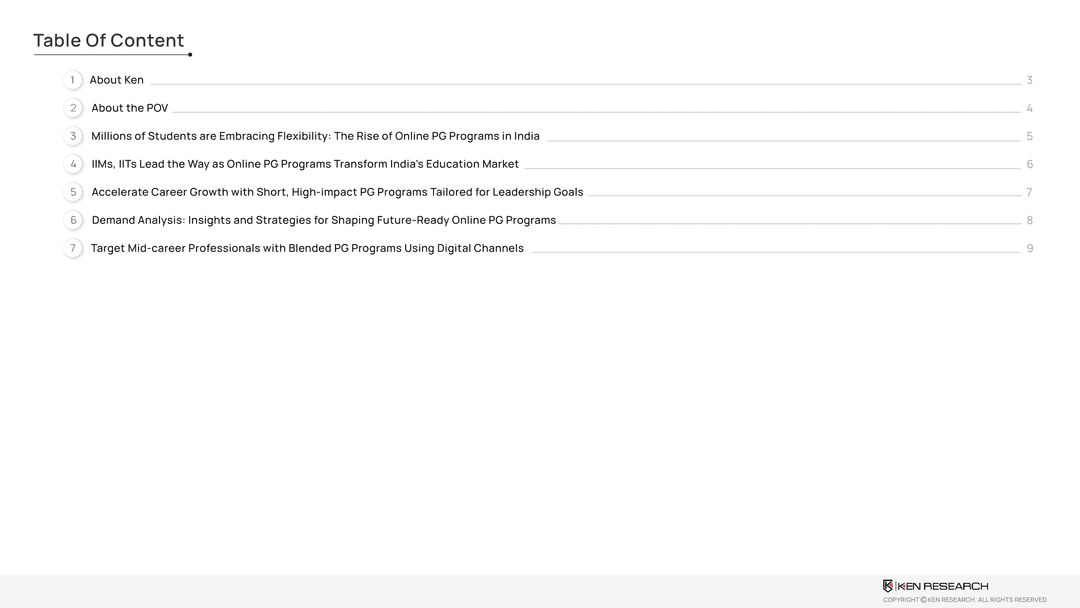The image size is (1080, 608).
Task: Click the Table Of Content heading
Action: pos(109,41)
